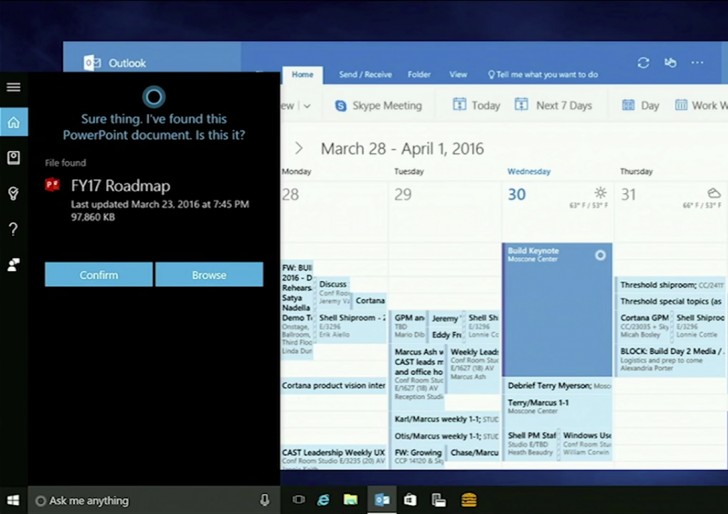Open the Discuss meeting on Monday
Screen dimensions: 728x514
[333, 291]
